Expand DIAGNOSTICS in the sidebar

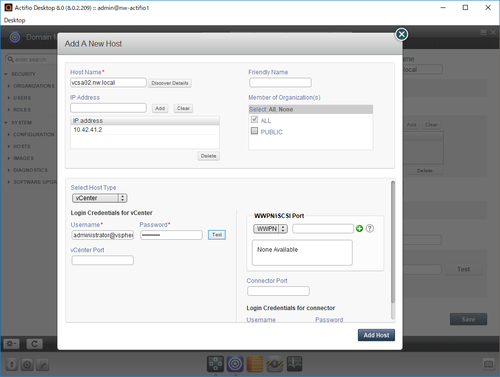pyautogui.click(x=9, y=170)
